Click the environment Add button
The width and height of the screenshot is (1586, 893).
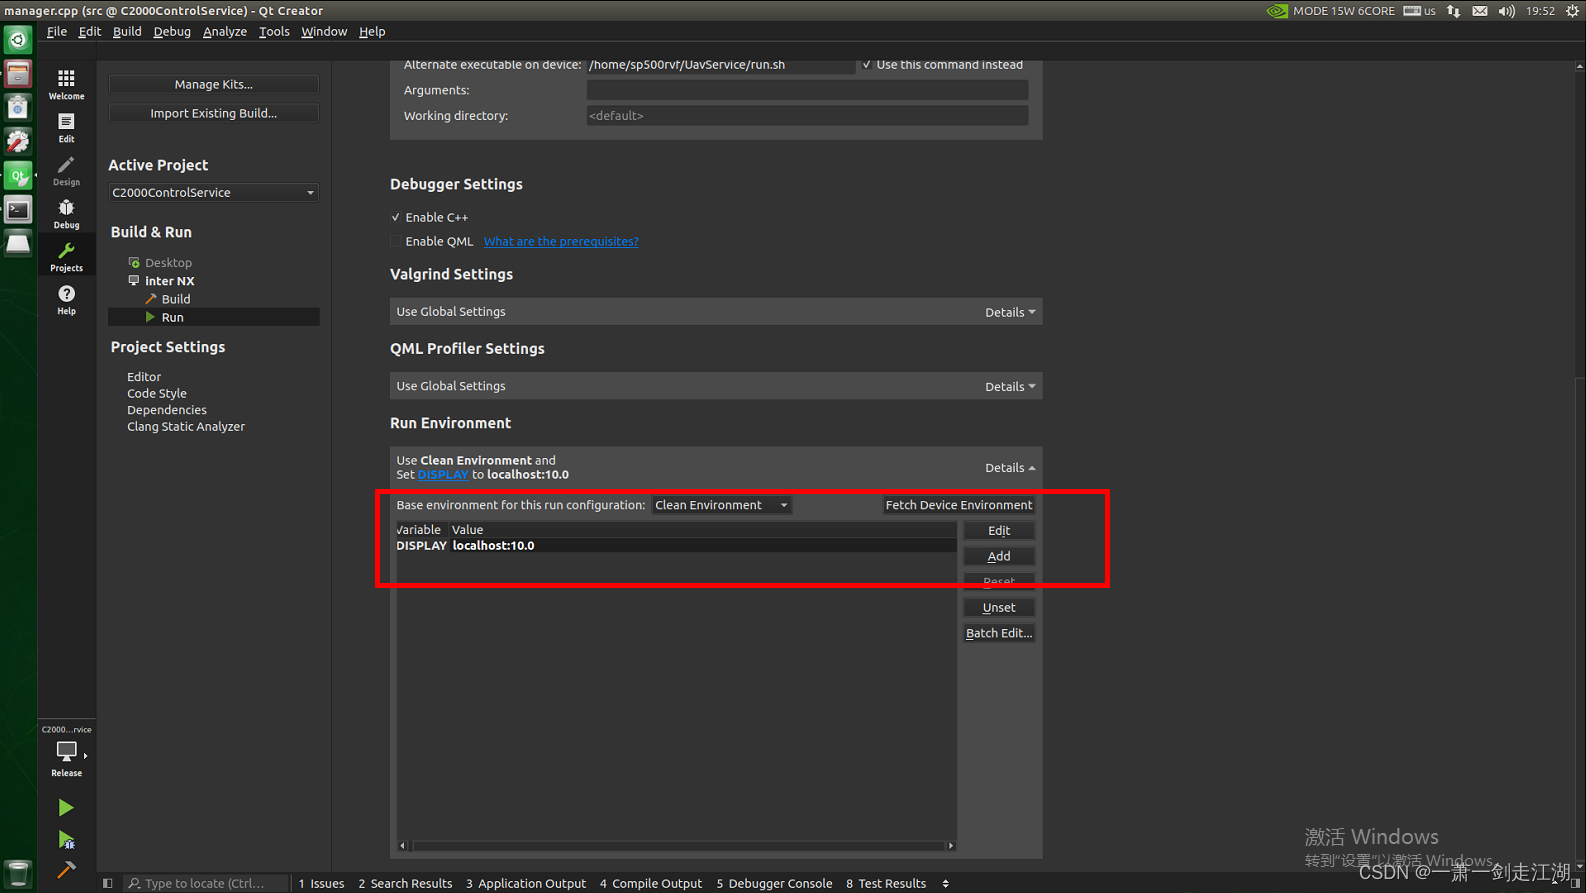point(999,556)
